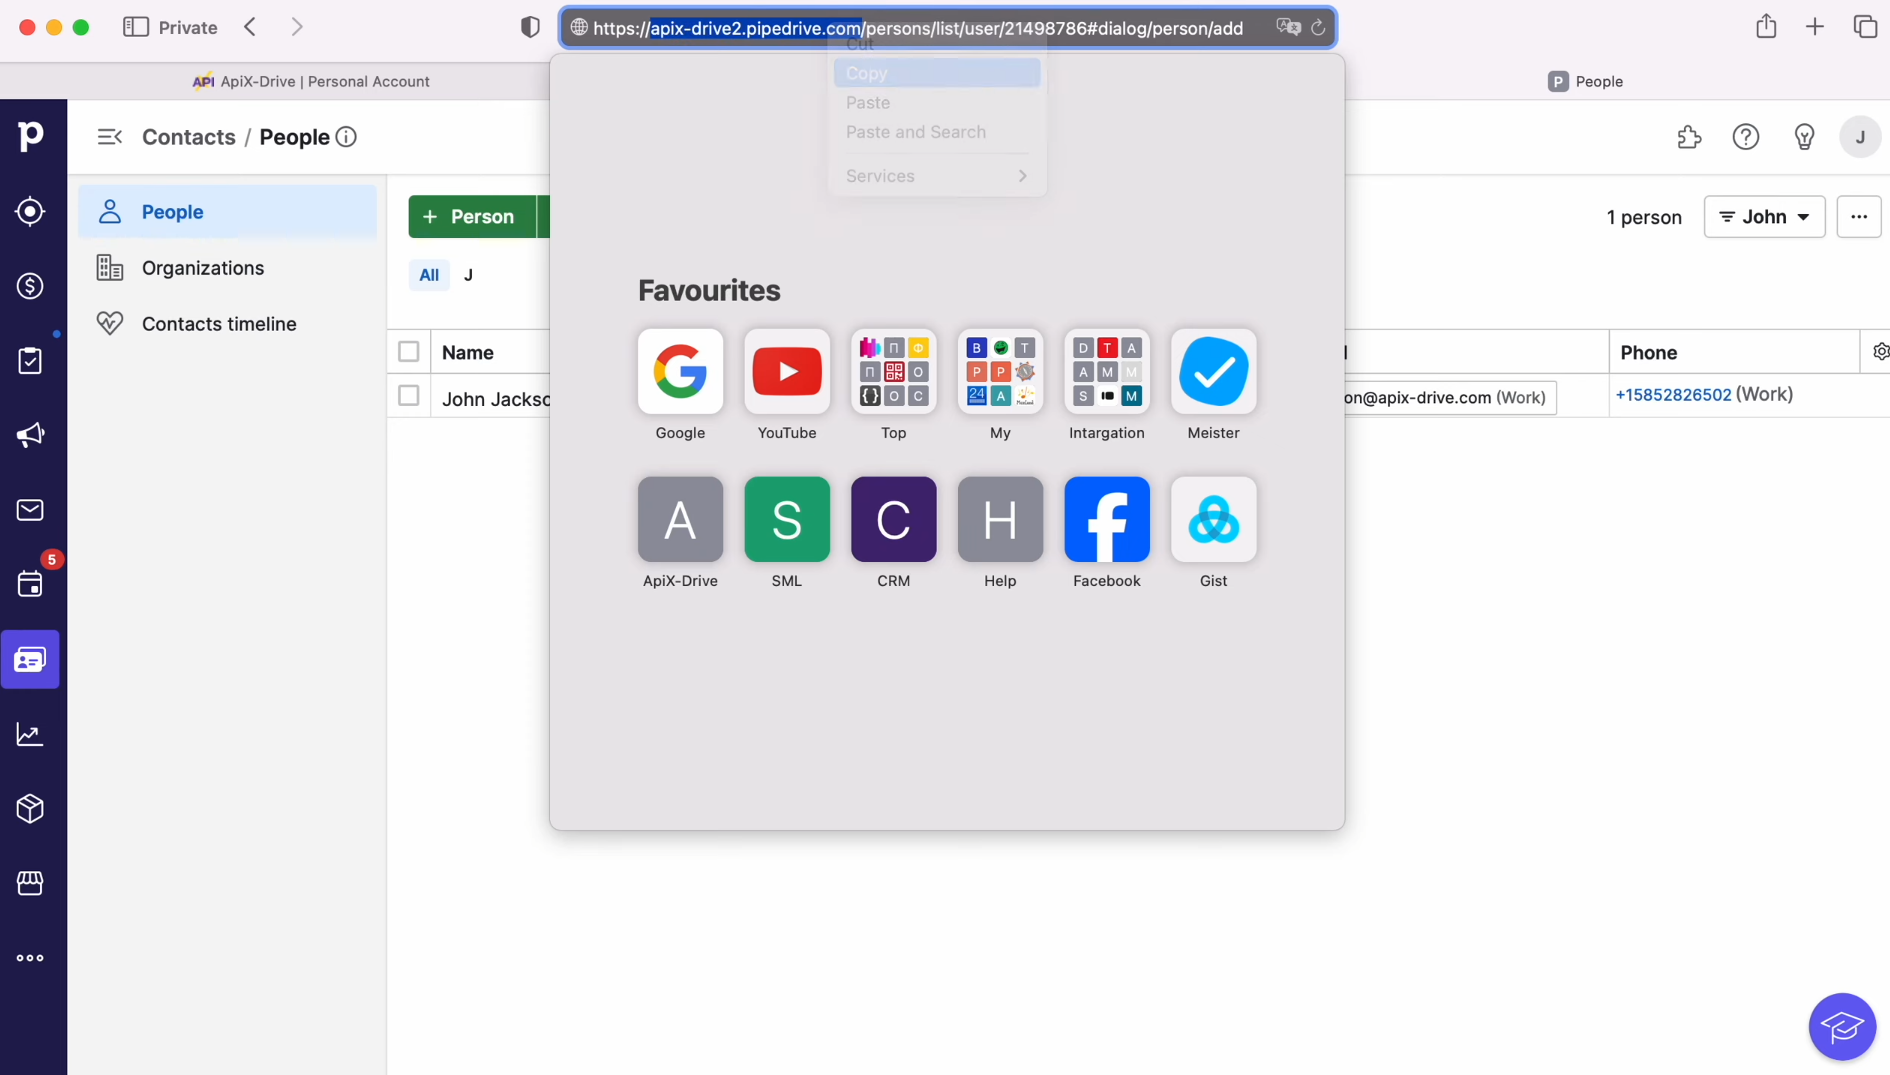Image resolution: width=1890 pixels, height=1075 pixels.
Task: Switch to the J filter tab
Action: 468,275
